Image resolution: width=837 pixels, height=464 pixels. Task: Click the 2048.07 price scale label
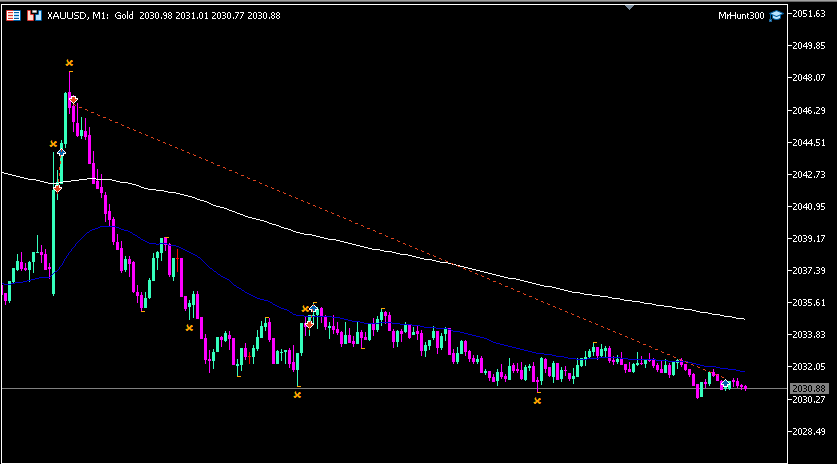tap(809, 78)
